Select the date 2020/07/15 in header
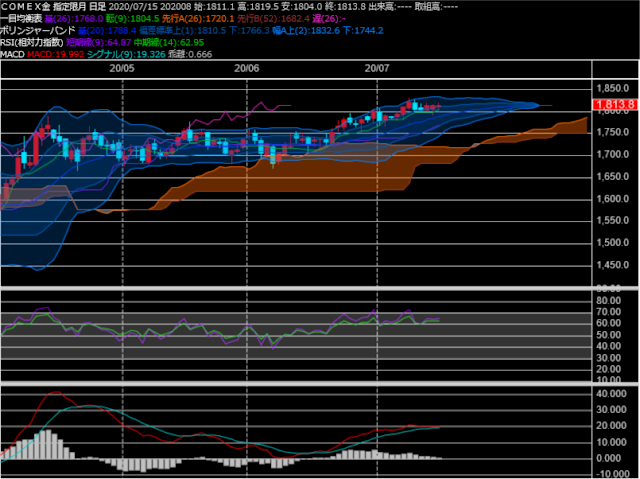Image resolution: width=640 pixels, height=479 pixels. tap(133, 7)
